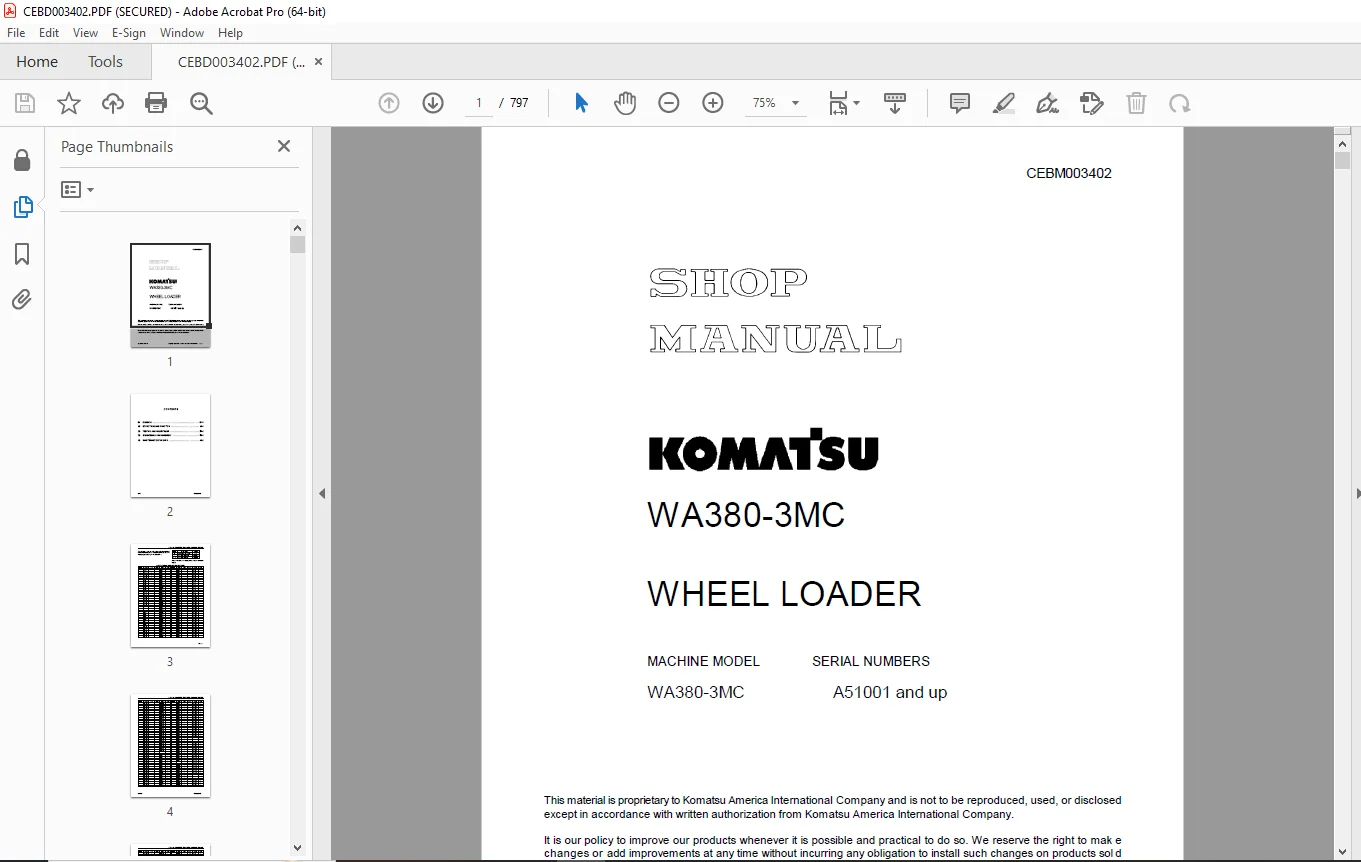Select the CEBD003402.PDF document tab
Image resolution: width=1361 pixels, height=862 pixels.
click(241, 62)
